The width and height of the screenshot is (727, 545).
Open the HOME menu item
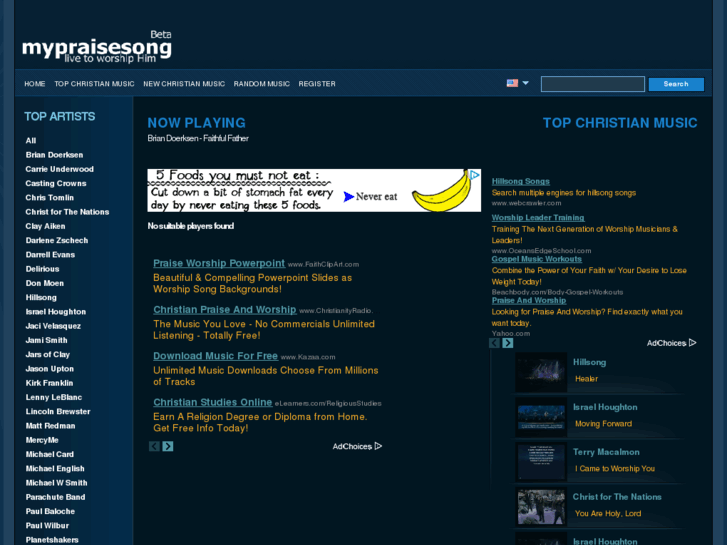(x=35, y=84)
